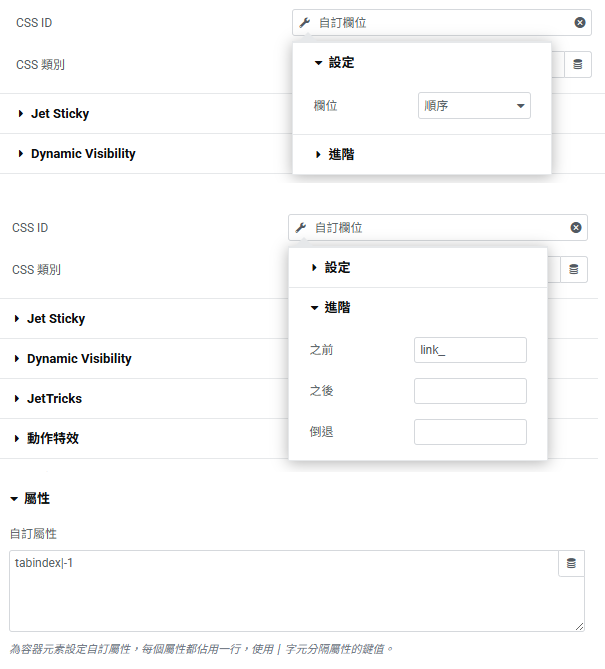Screen dimensions: 605x669
Task: Collapse the 屬性 section
Action: click(x=30, y=498)
